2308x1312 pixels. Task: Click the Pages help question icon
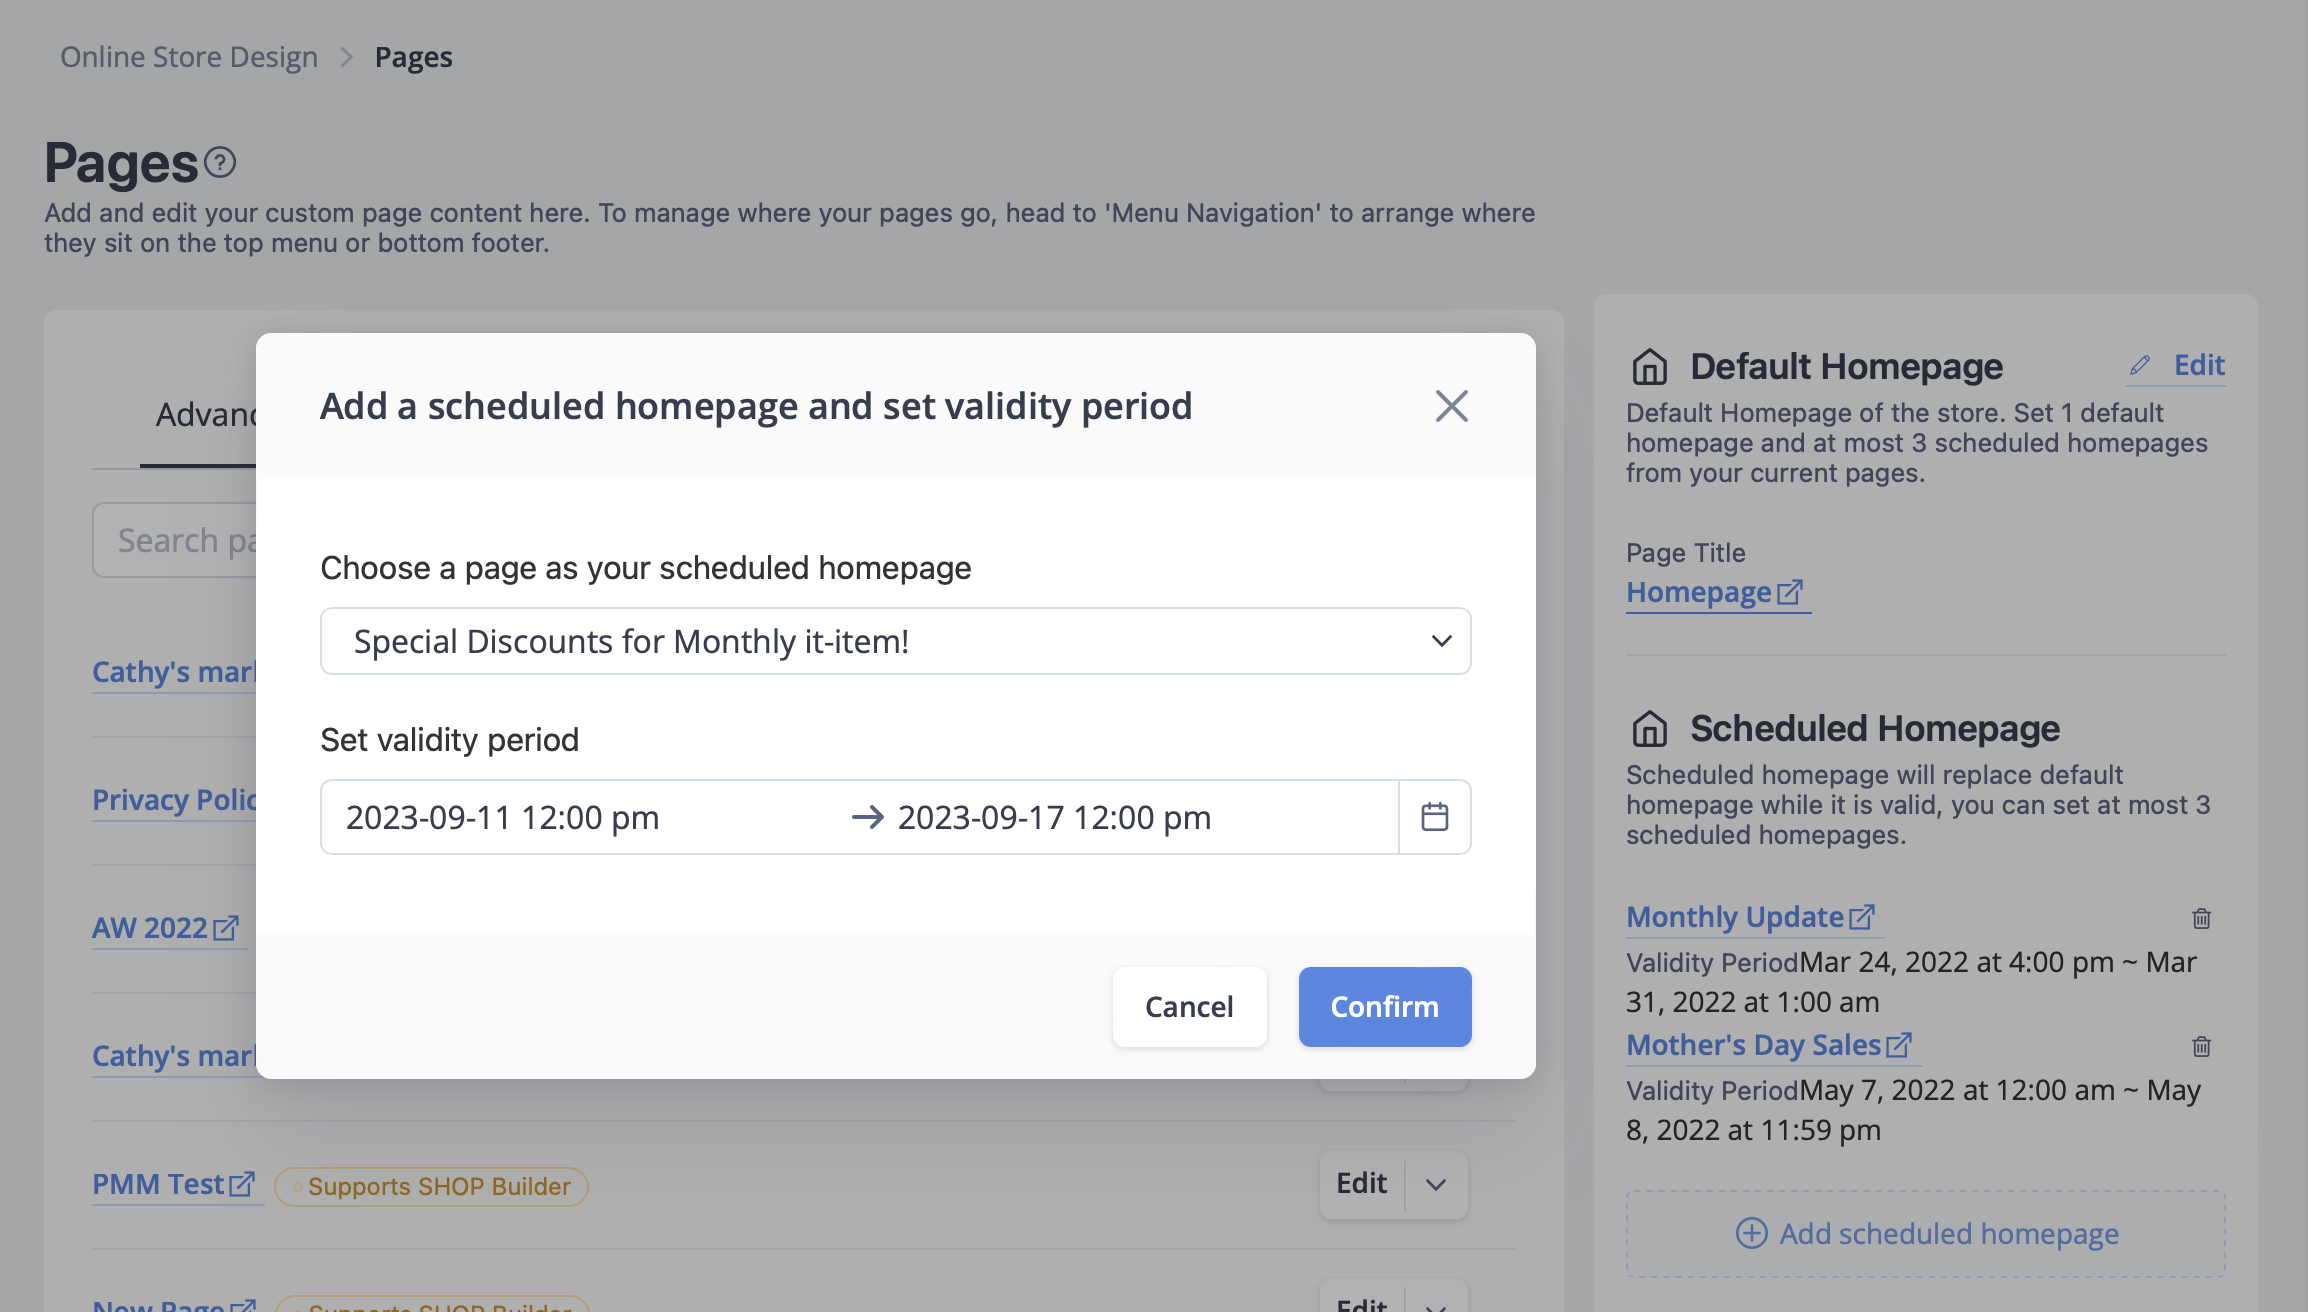[x=220, y=162]
